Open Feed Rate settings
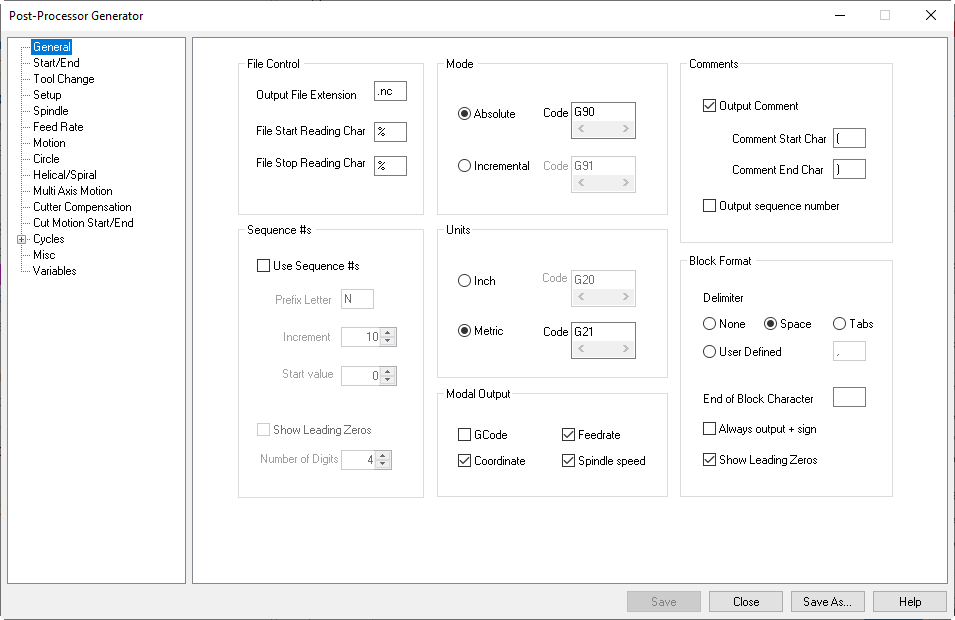 (x=56, y=126)
